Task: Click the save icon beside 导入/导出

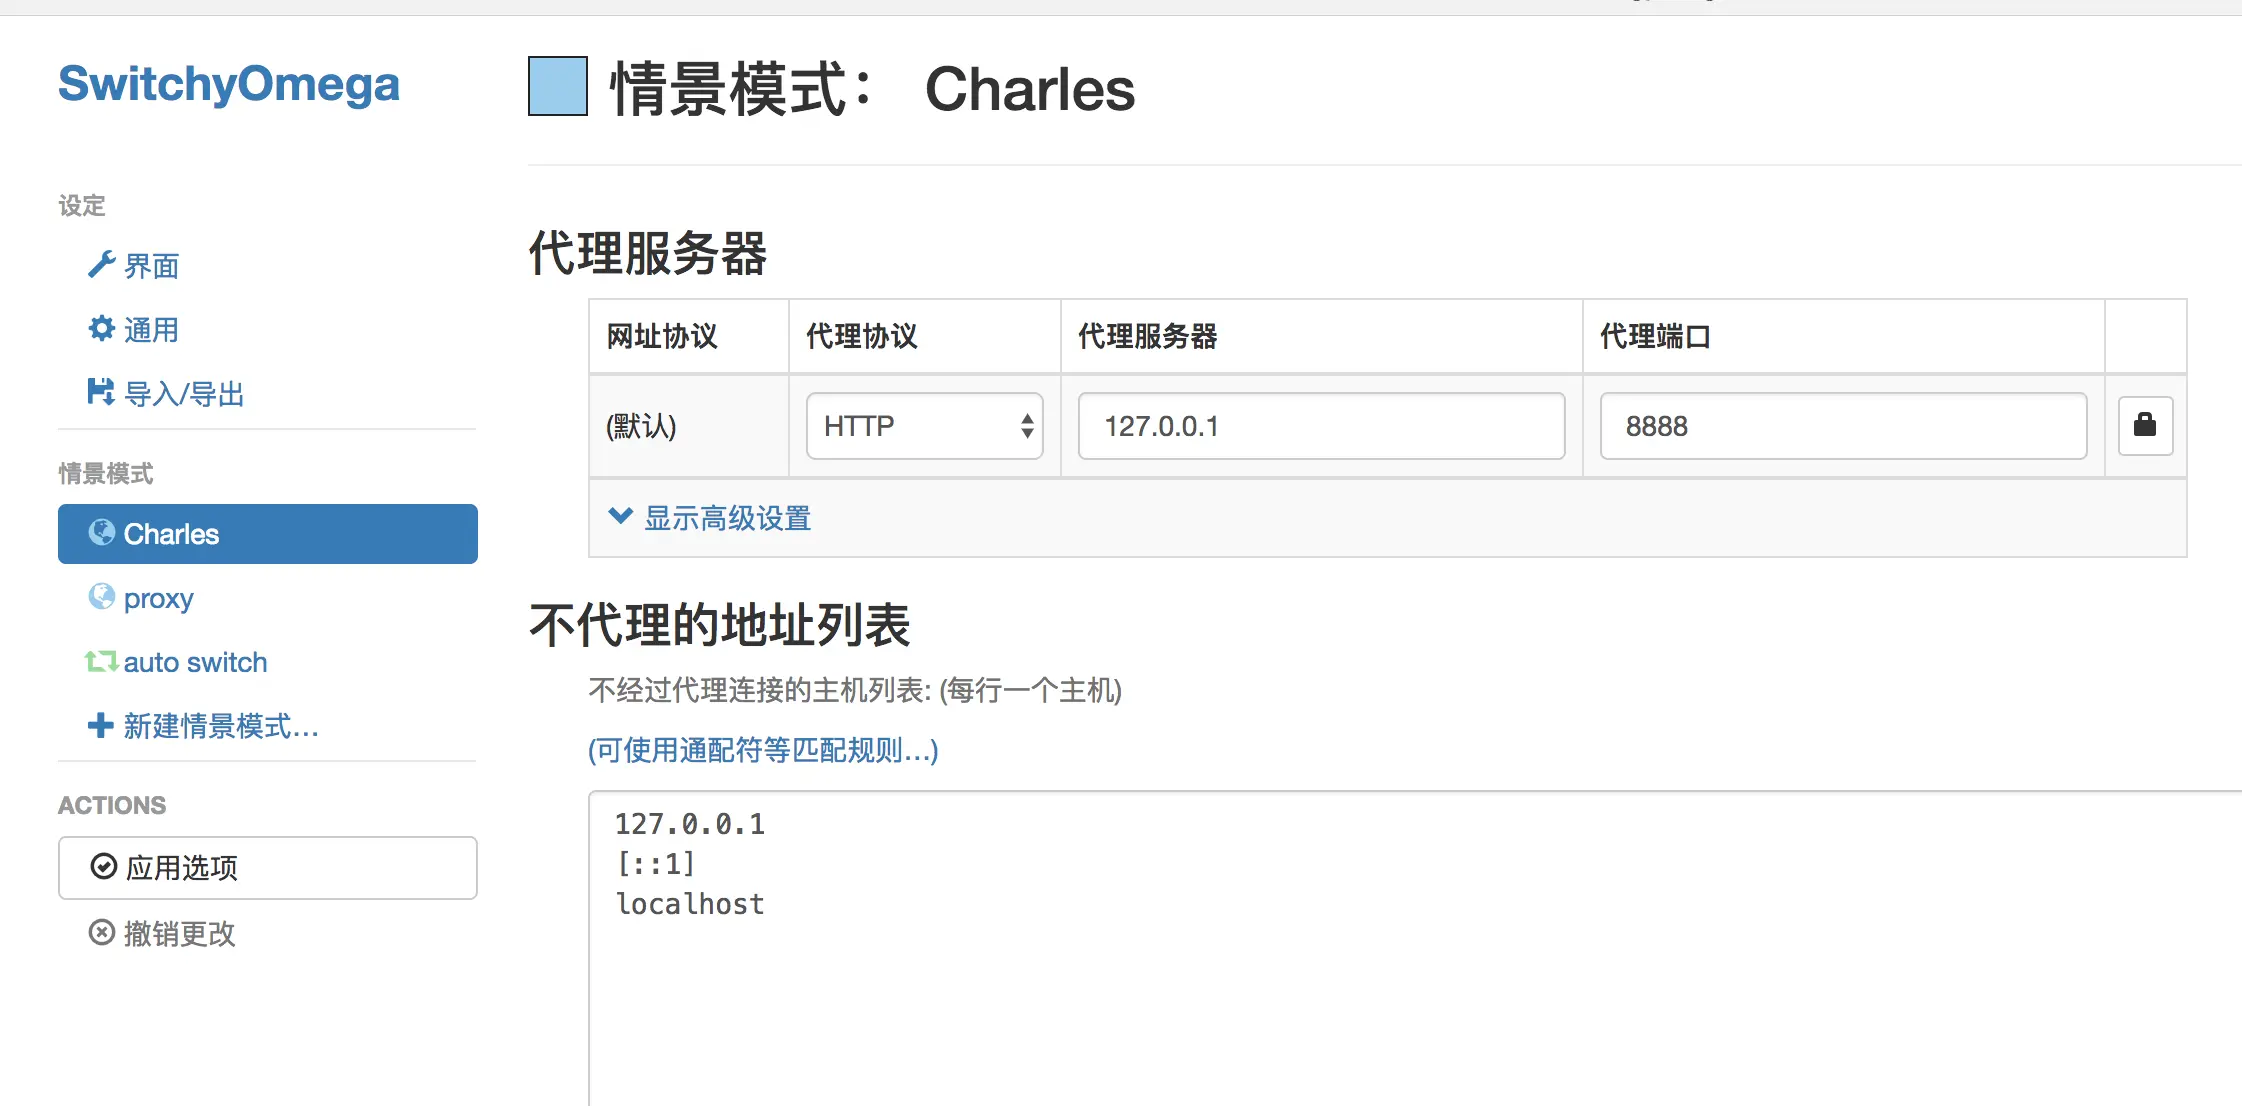Action: click(101, 392)
